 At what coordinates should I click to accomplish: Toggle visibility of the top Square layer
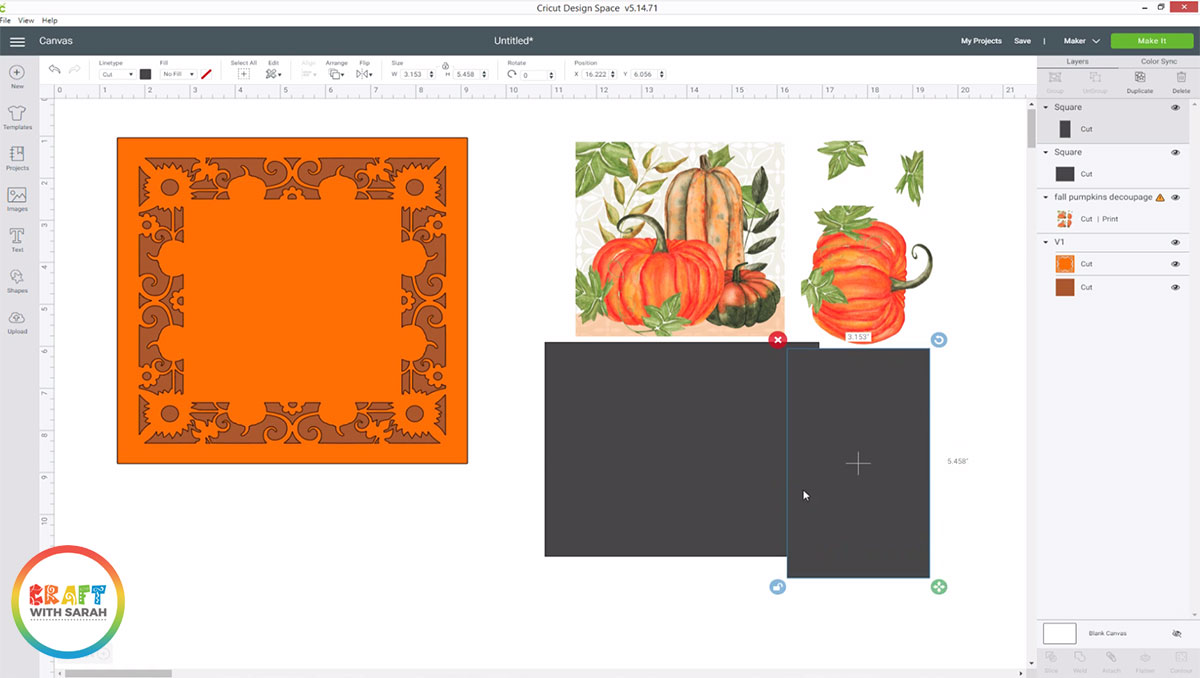coord(1178,107)
